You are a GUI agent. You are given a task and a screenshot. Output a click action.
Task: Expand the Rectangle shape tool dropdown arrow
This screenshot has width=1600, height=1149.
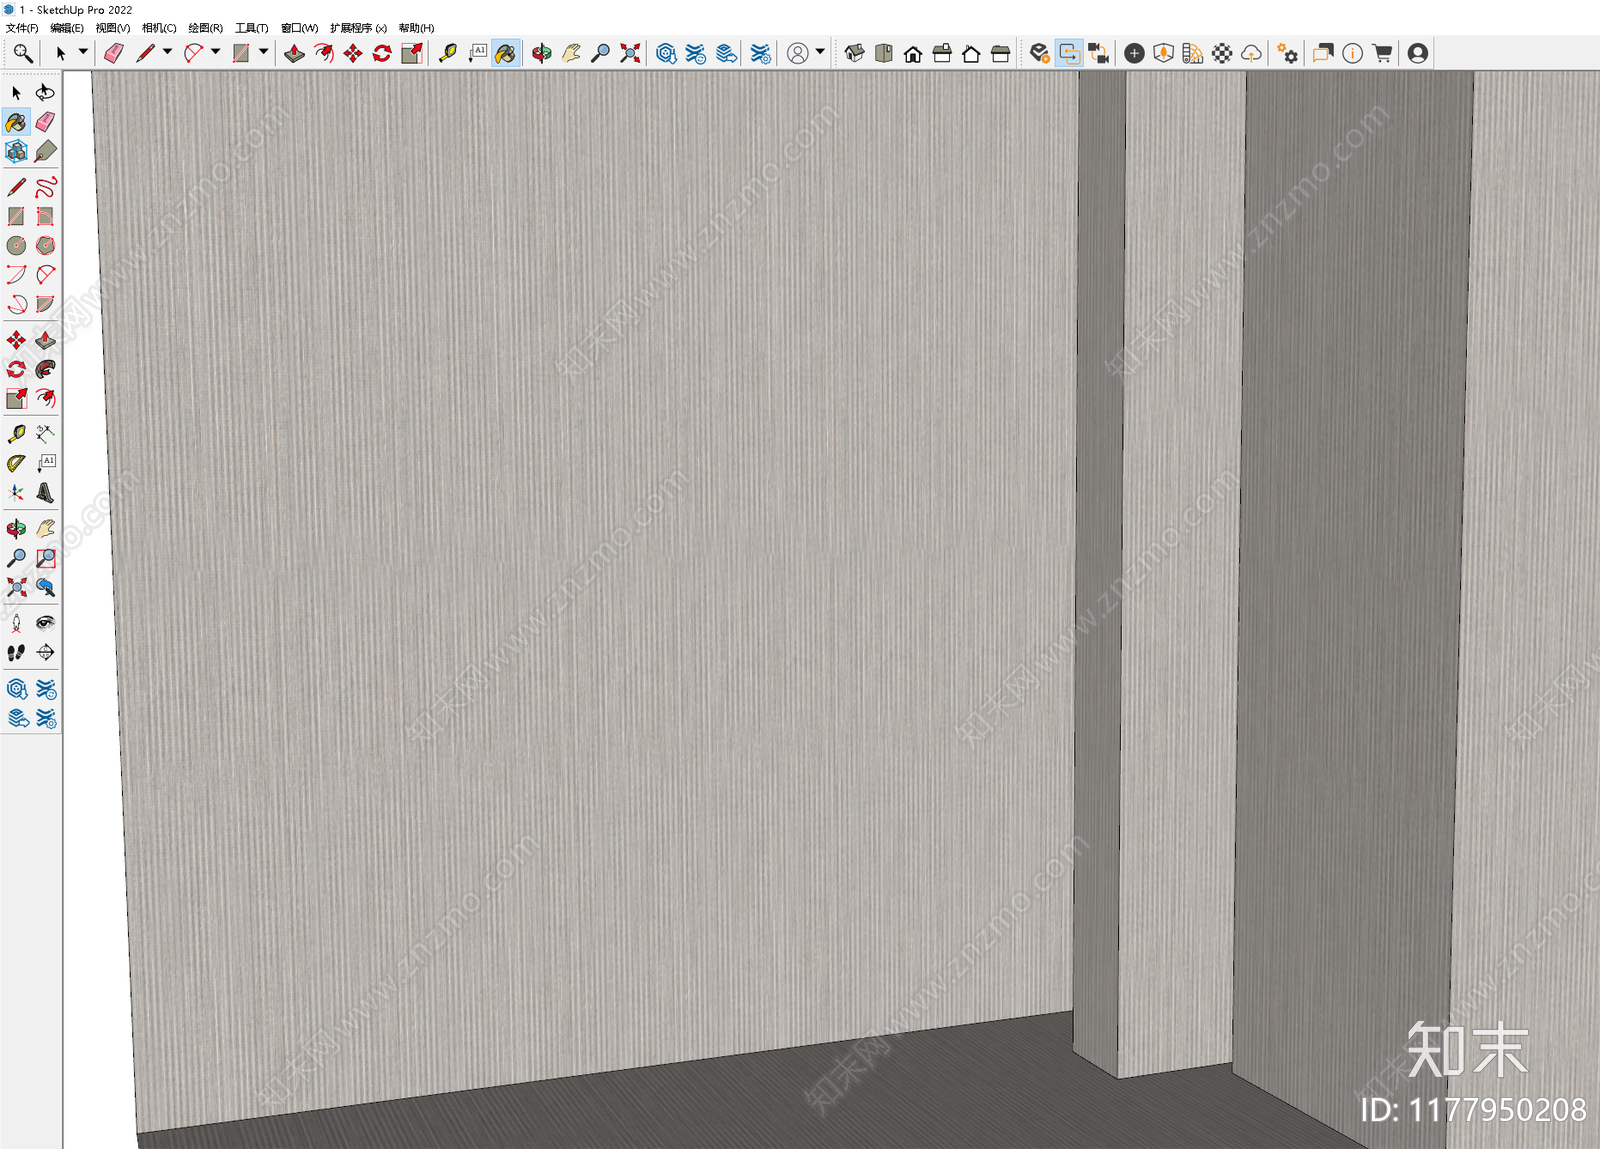pyautogui.click(x=264, y=52)
